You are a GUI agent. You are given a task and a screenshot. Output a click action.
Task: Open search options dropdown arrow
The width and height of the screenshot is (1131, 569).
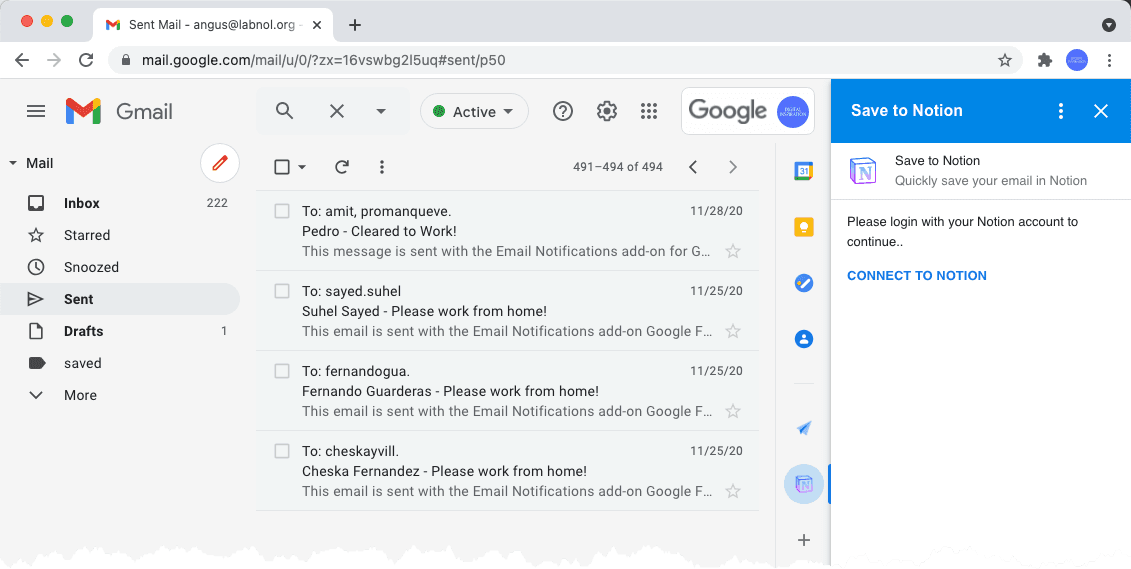pyautogui.click(x=381, y=111)
